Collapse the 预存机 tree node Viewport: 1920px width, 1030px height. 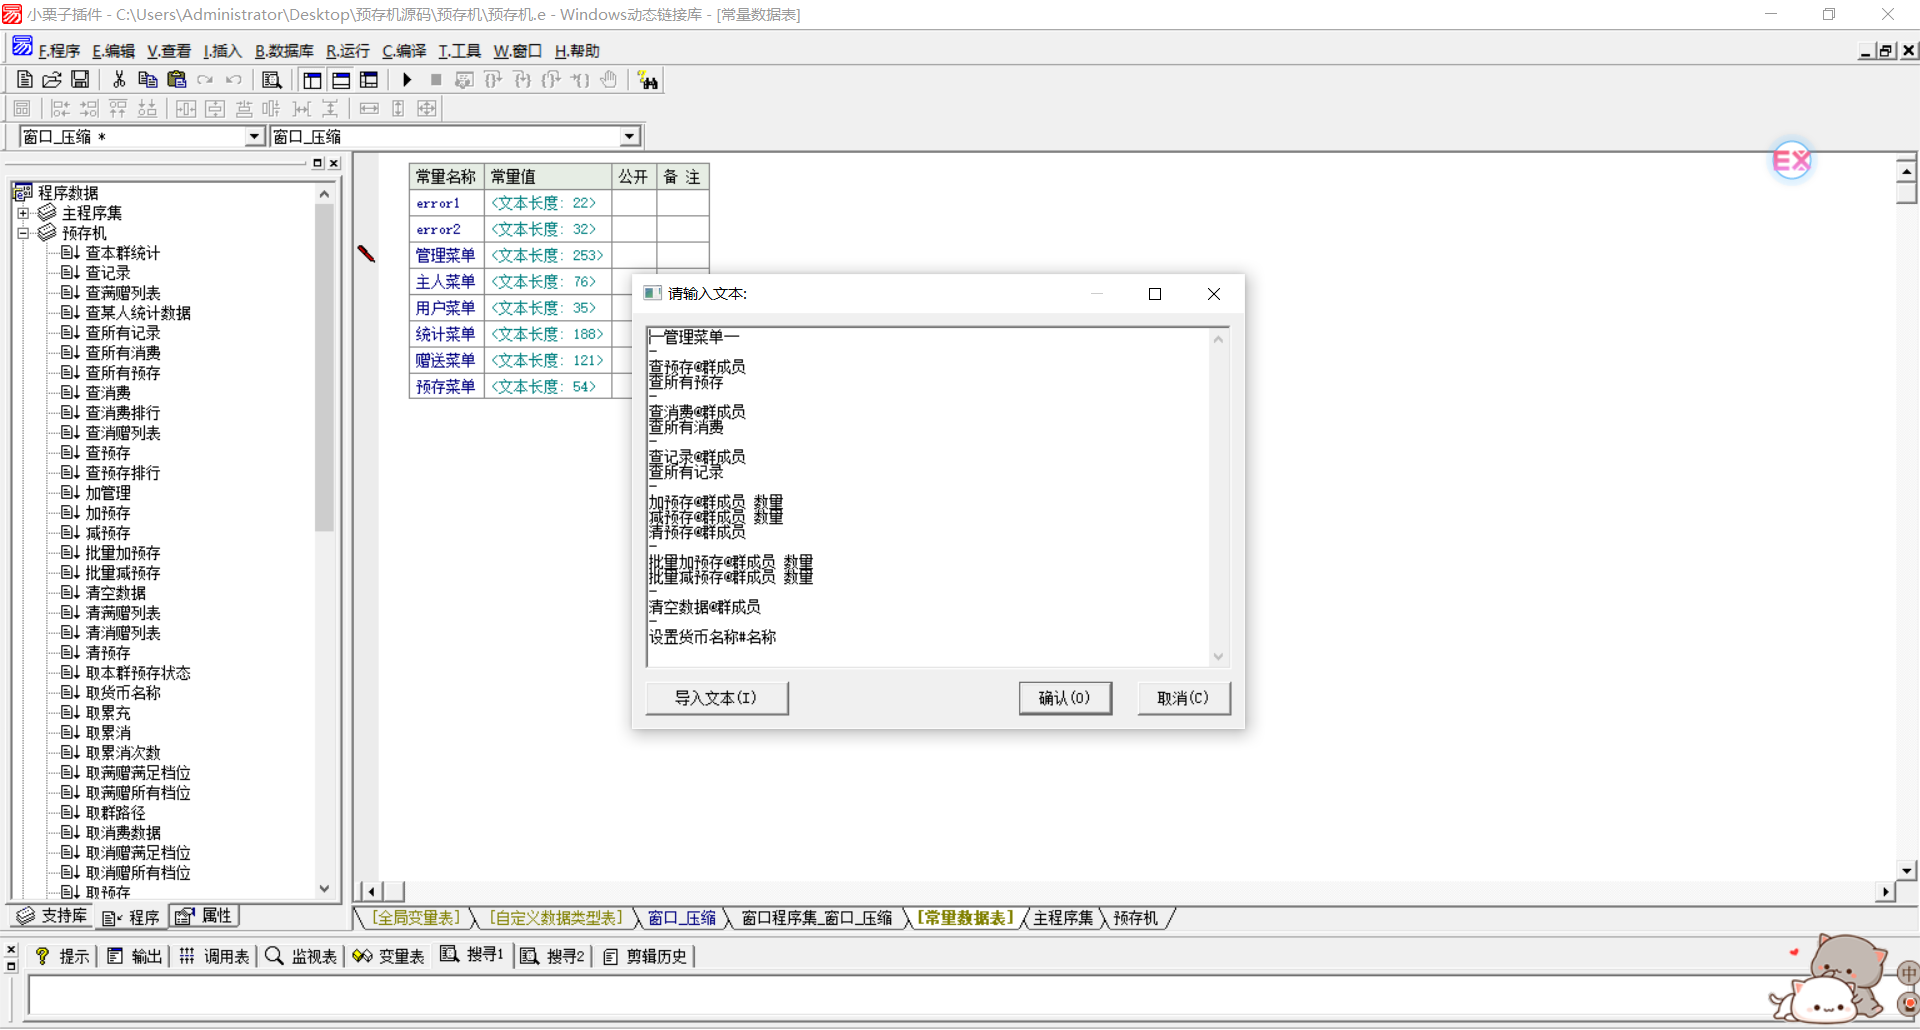click(x=23, y=233)
